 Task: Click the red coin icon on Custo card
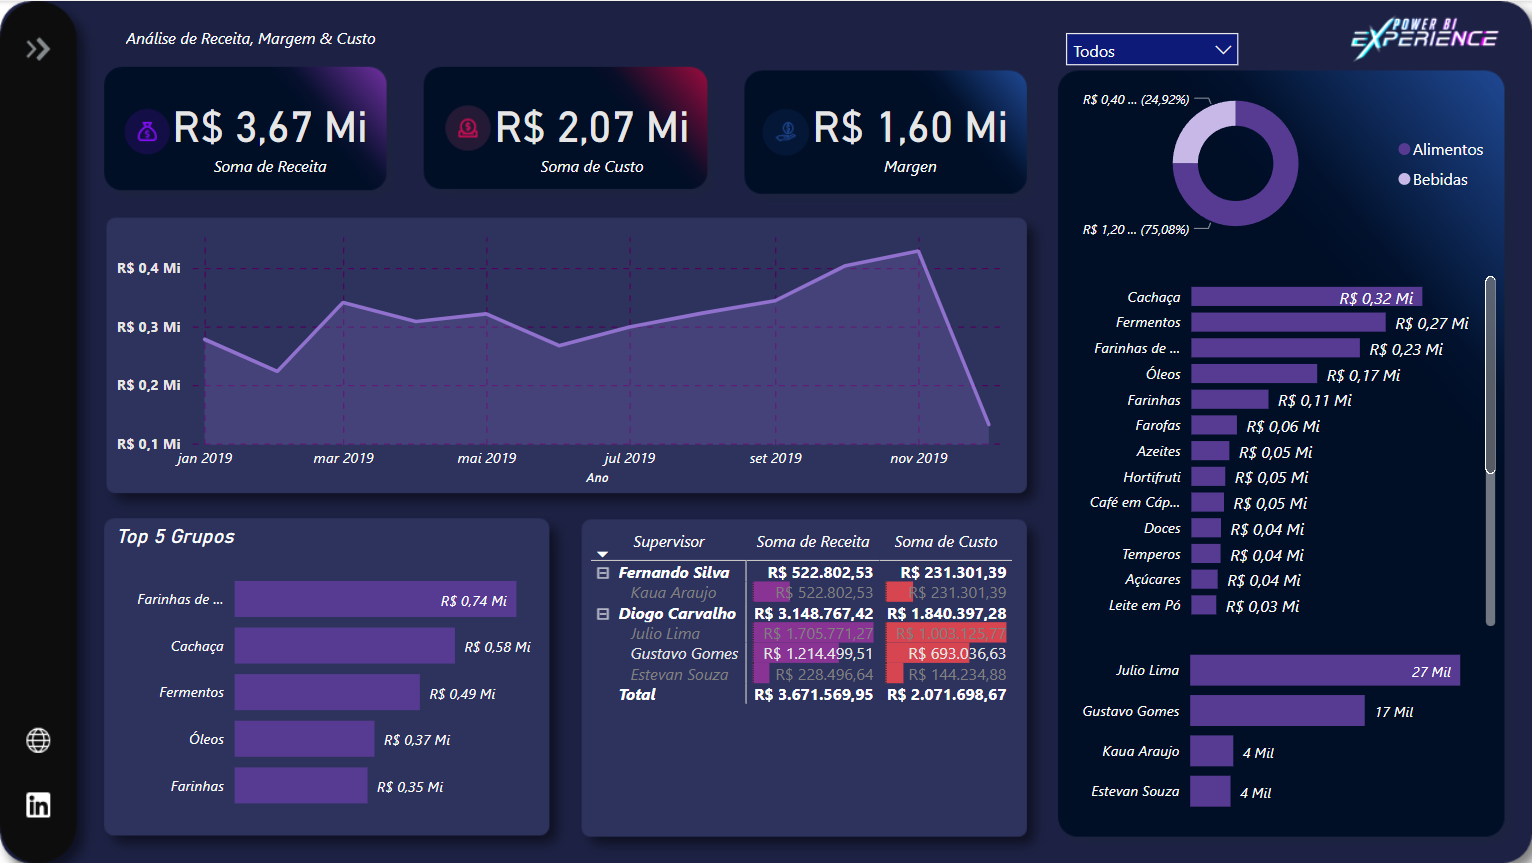(467, 128)
